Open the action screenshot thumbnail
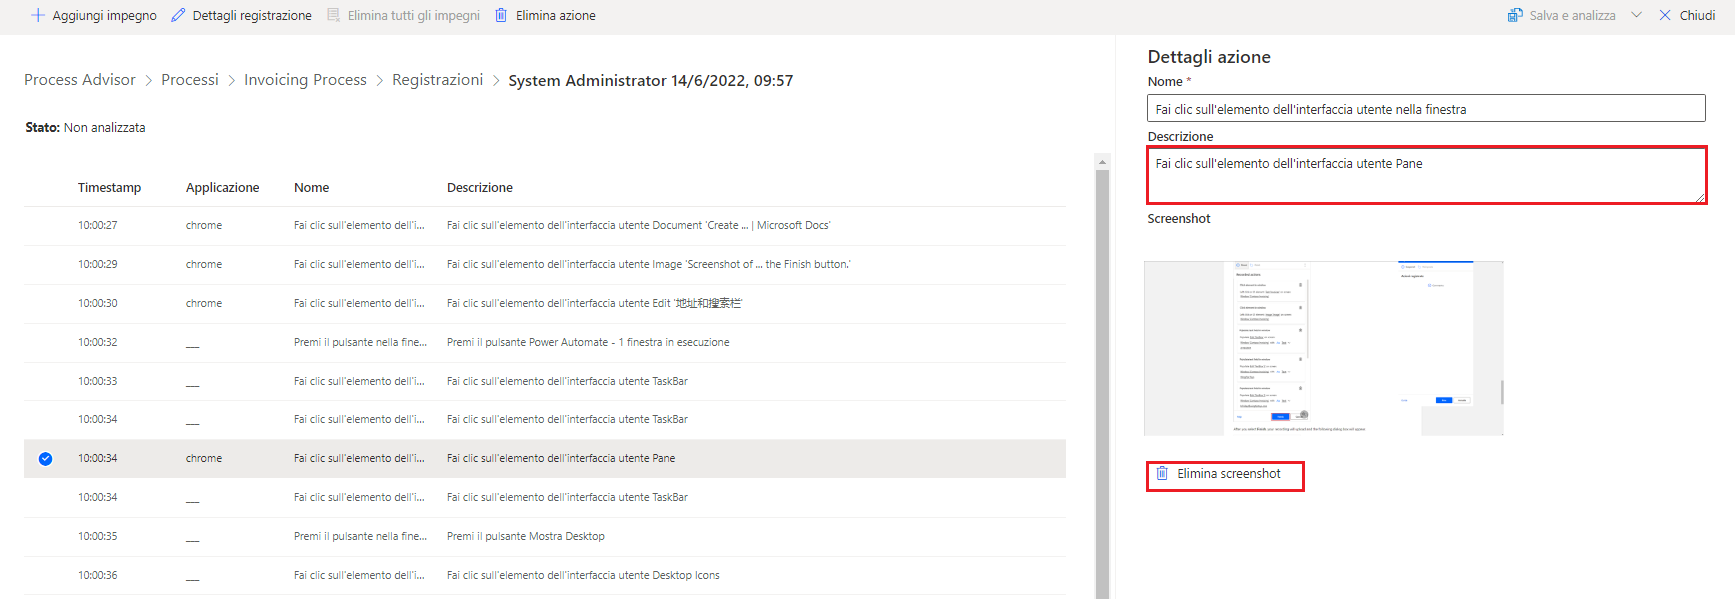The width and height of the screenshot is (1735, 599). [1323, 348]
